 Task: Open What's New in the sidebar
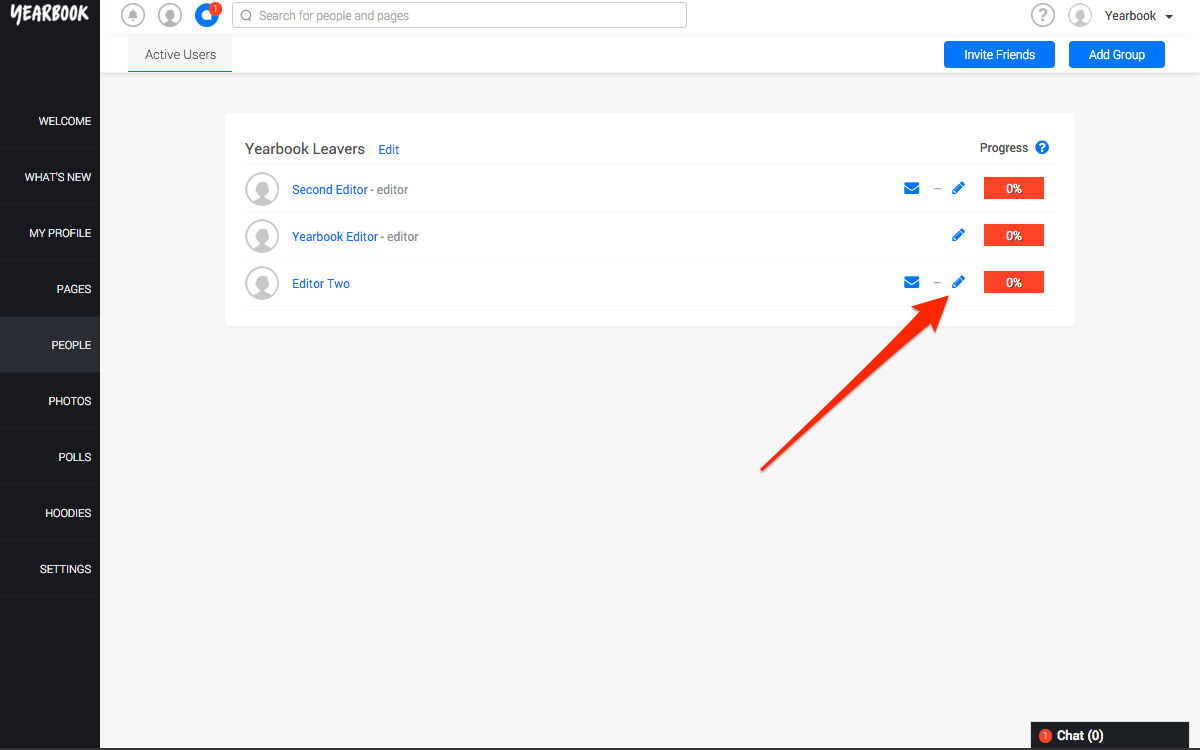point(50,177)
